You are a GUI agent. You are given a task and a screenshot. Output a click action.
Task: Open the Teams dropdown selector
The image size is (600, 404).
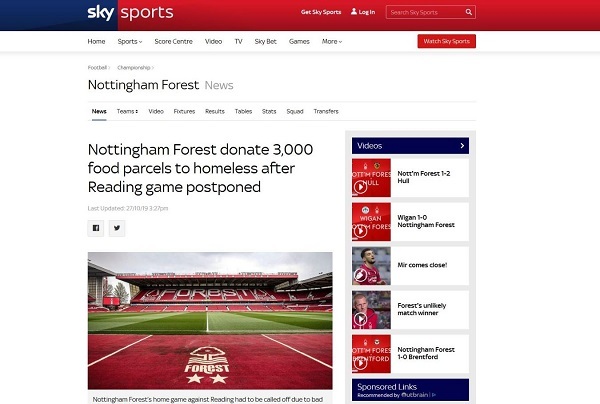click(127, 111)
